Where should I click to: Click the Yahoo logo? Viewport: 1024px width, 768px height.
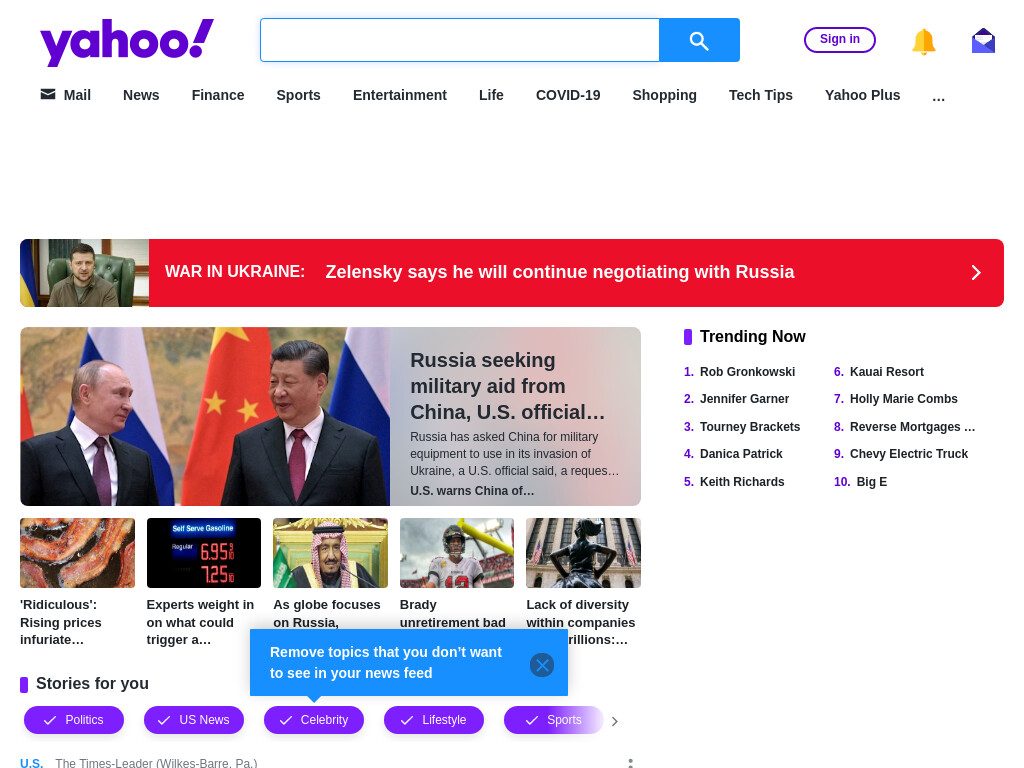coord(127,42)
